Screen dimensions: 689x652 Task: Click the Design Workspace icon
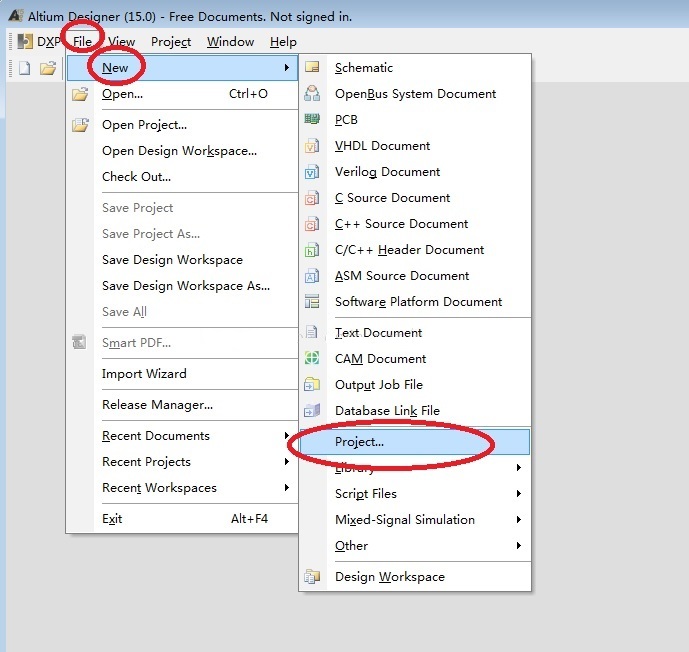tap(312, 576)
